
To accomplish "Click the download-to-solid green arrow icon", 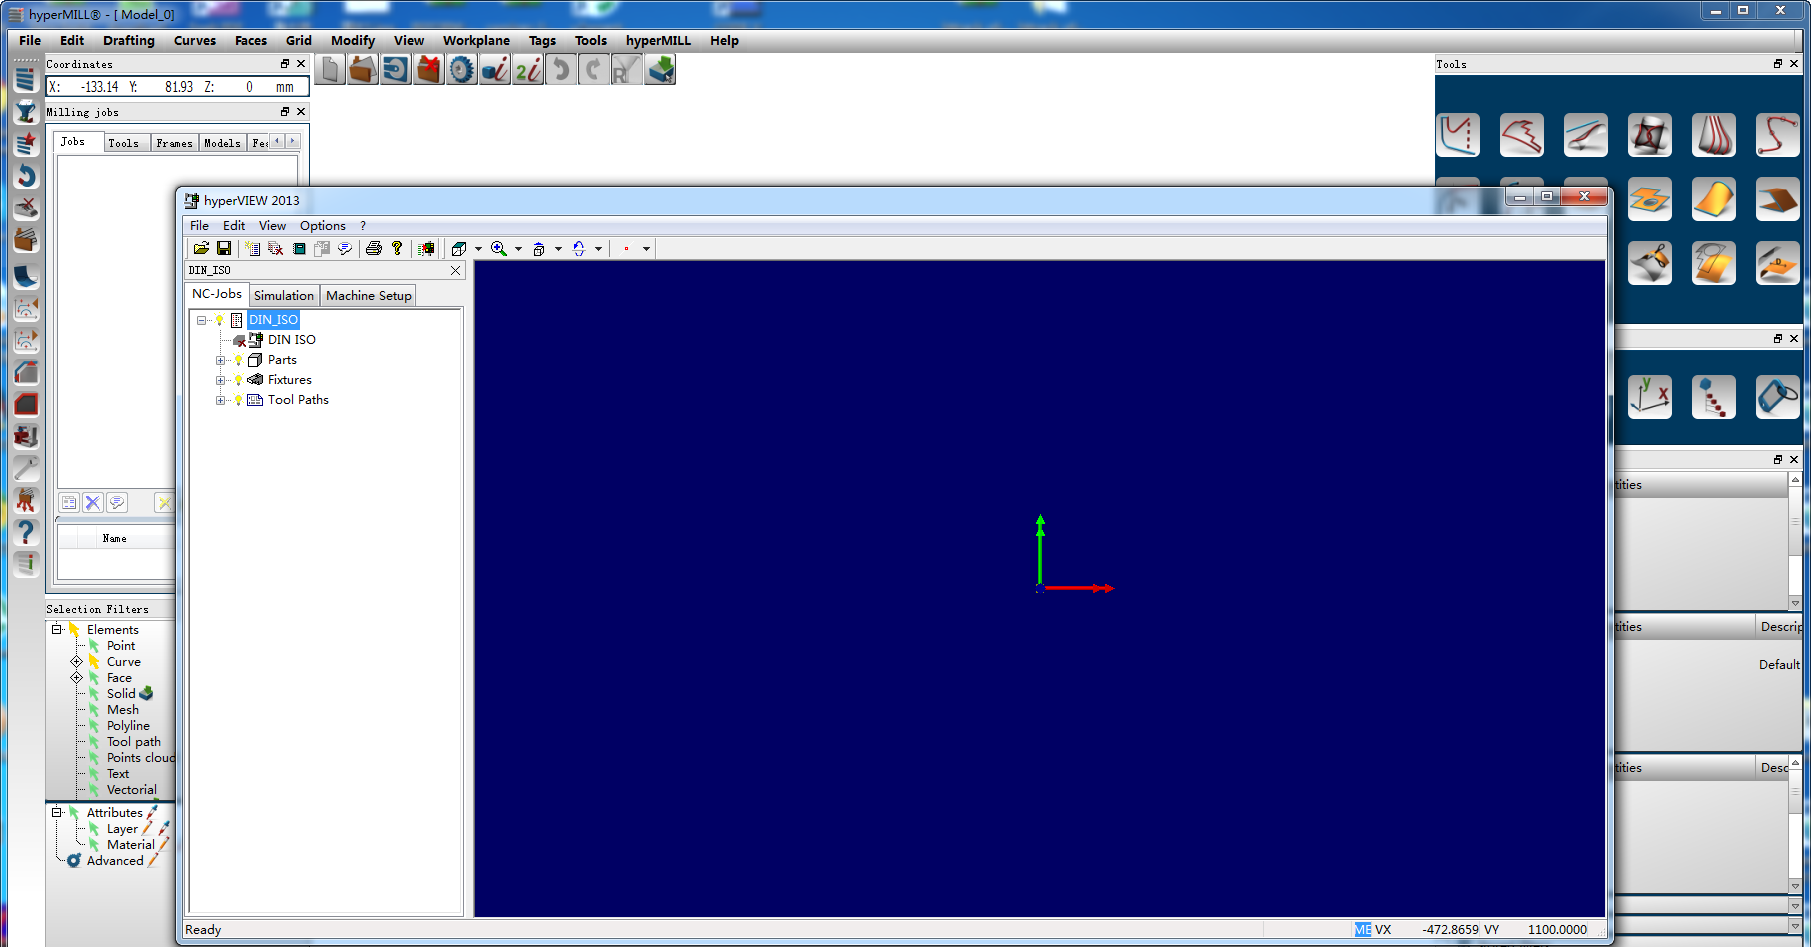I will pyautogui.click(x=661, y=70).
